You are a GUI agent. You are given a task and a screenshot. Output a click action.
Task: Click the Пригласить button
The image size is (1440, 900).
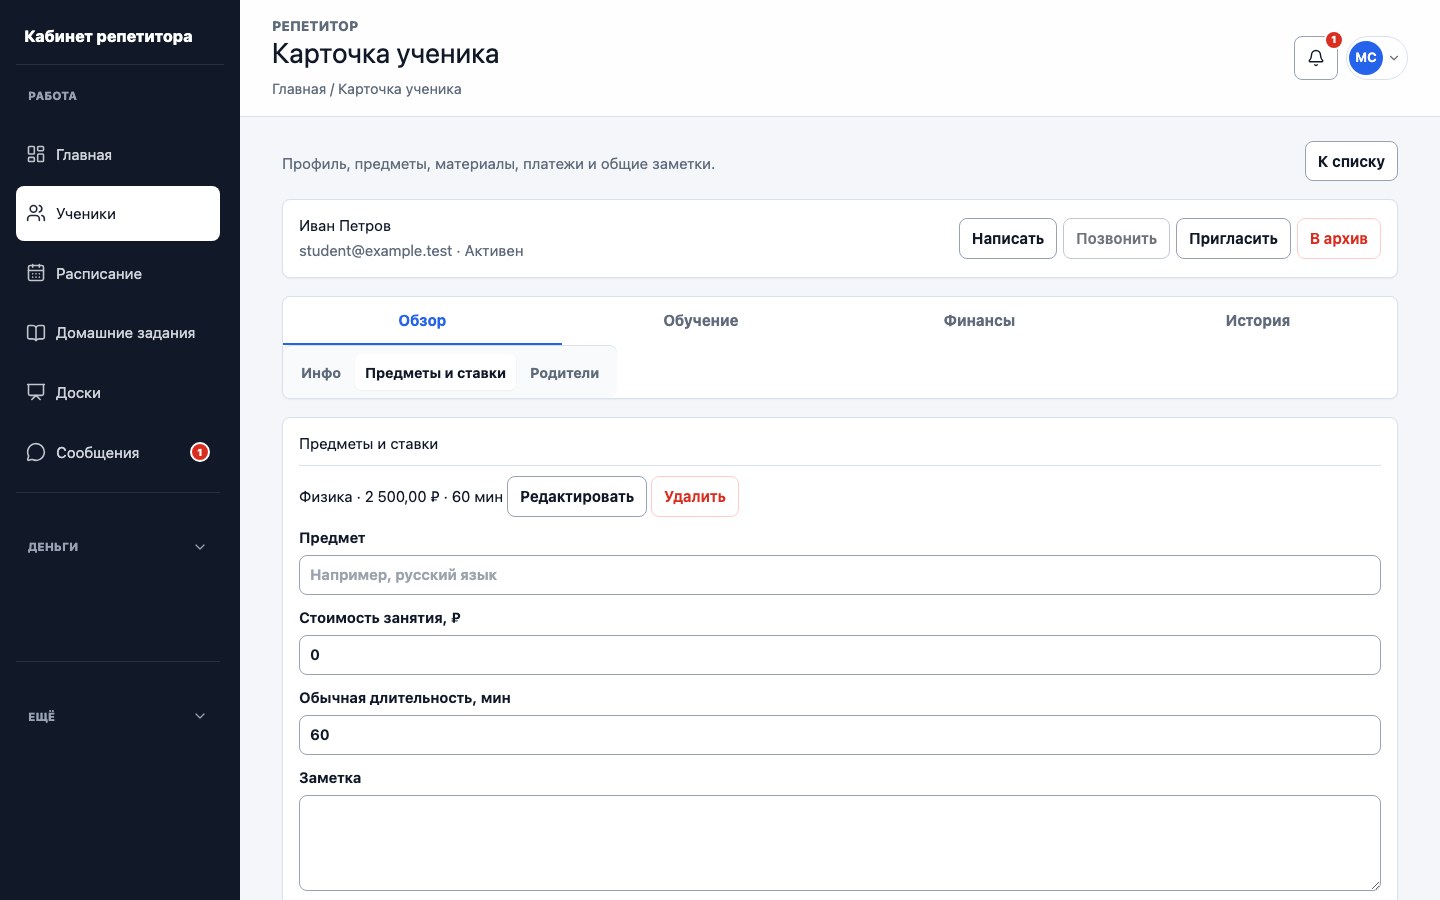click(1233, 239)
